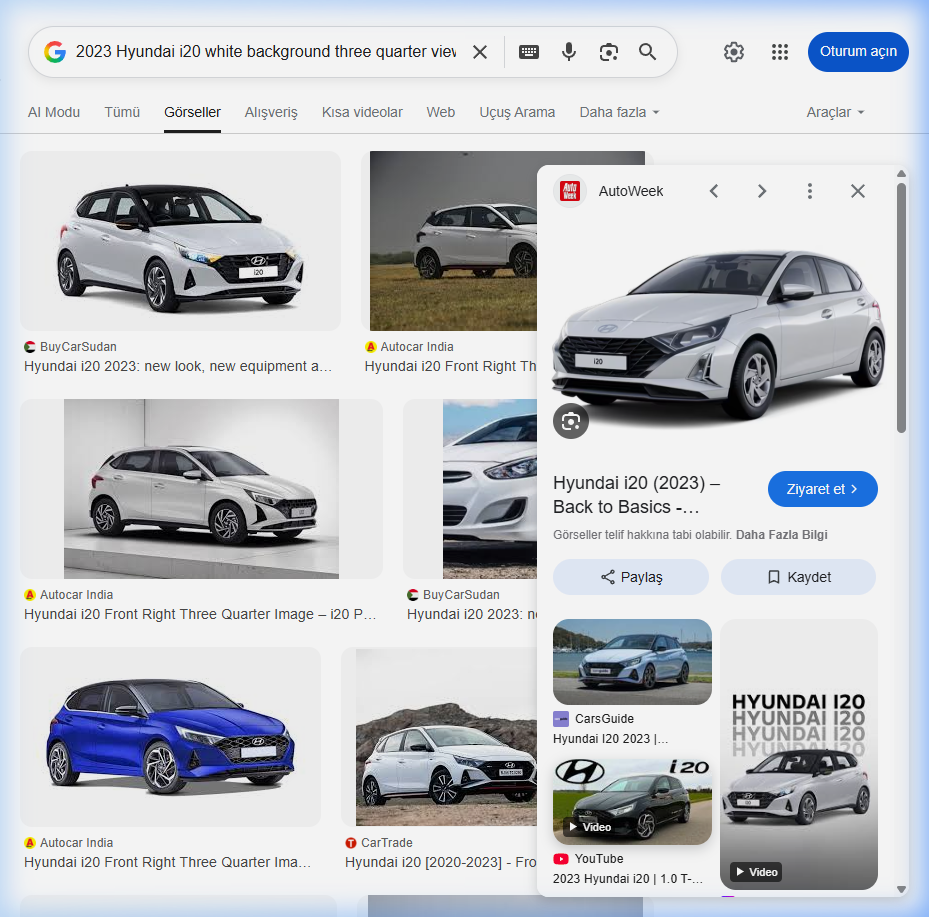
Task: Open quick settings gear icon
Action: pyautogui.click(x=733, y=52)
